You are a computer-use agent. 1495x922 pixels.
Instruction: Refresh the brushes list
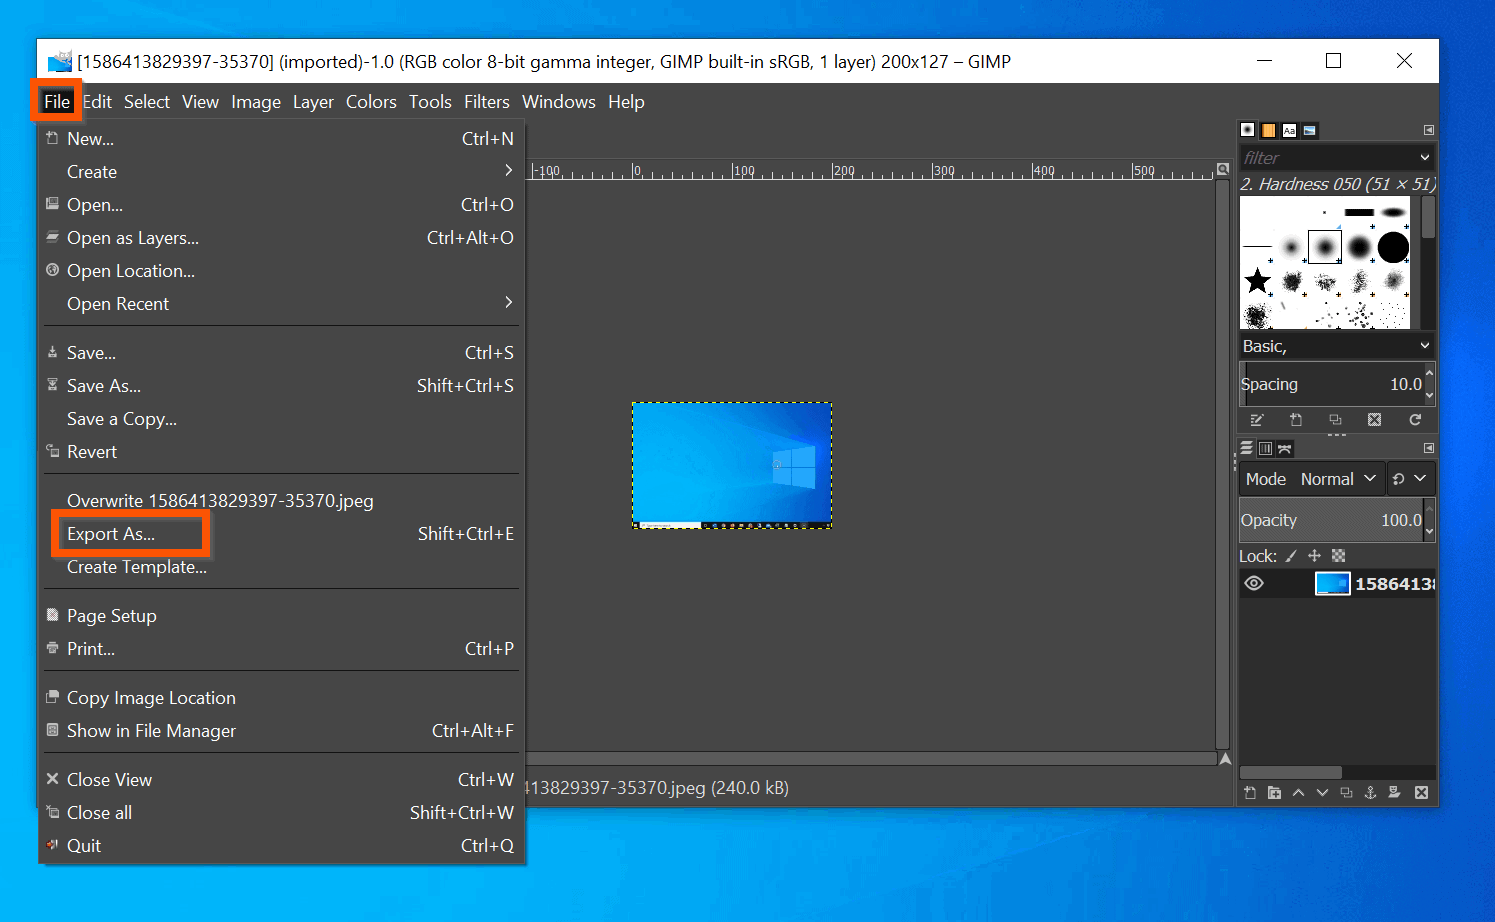(x=1416, y=420)
